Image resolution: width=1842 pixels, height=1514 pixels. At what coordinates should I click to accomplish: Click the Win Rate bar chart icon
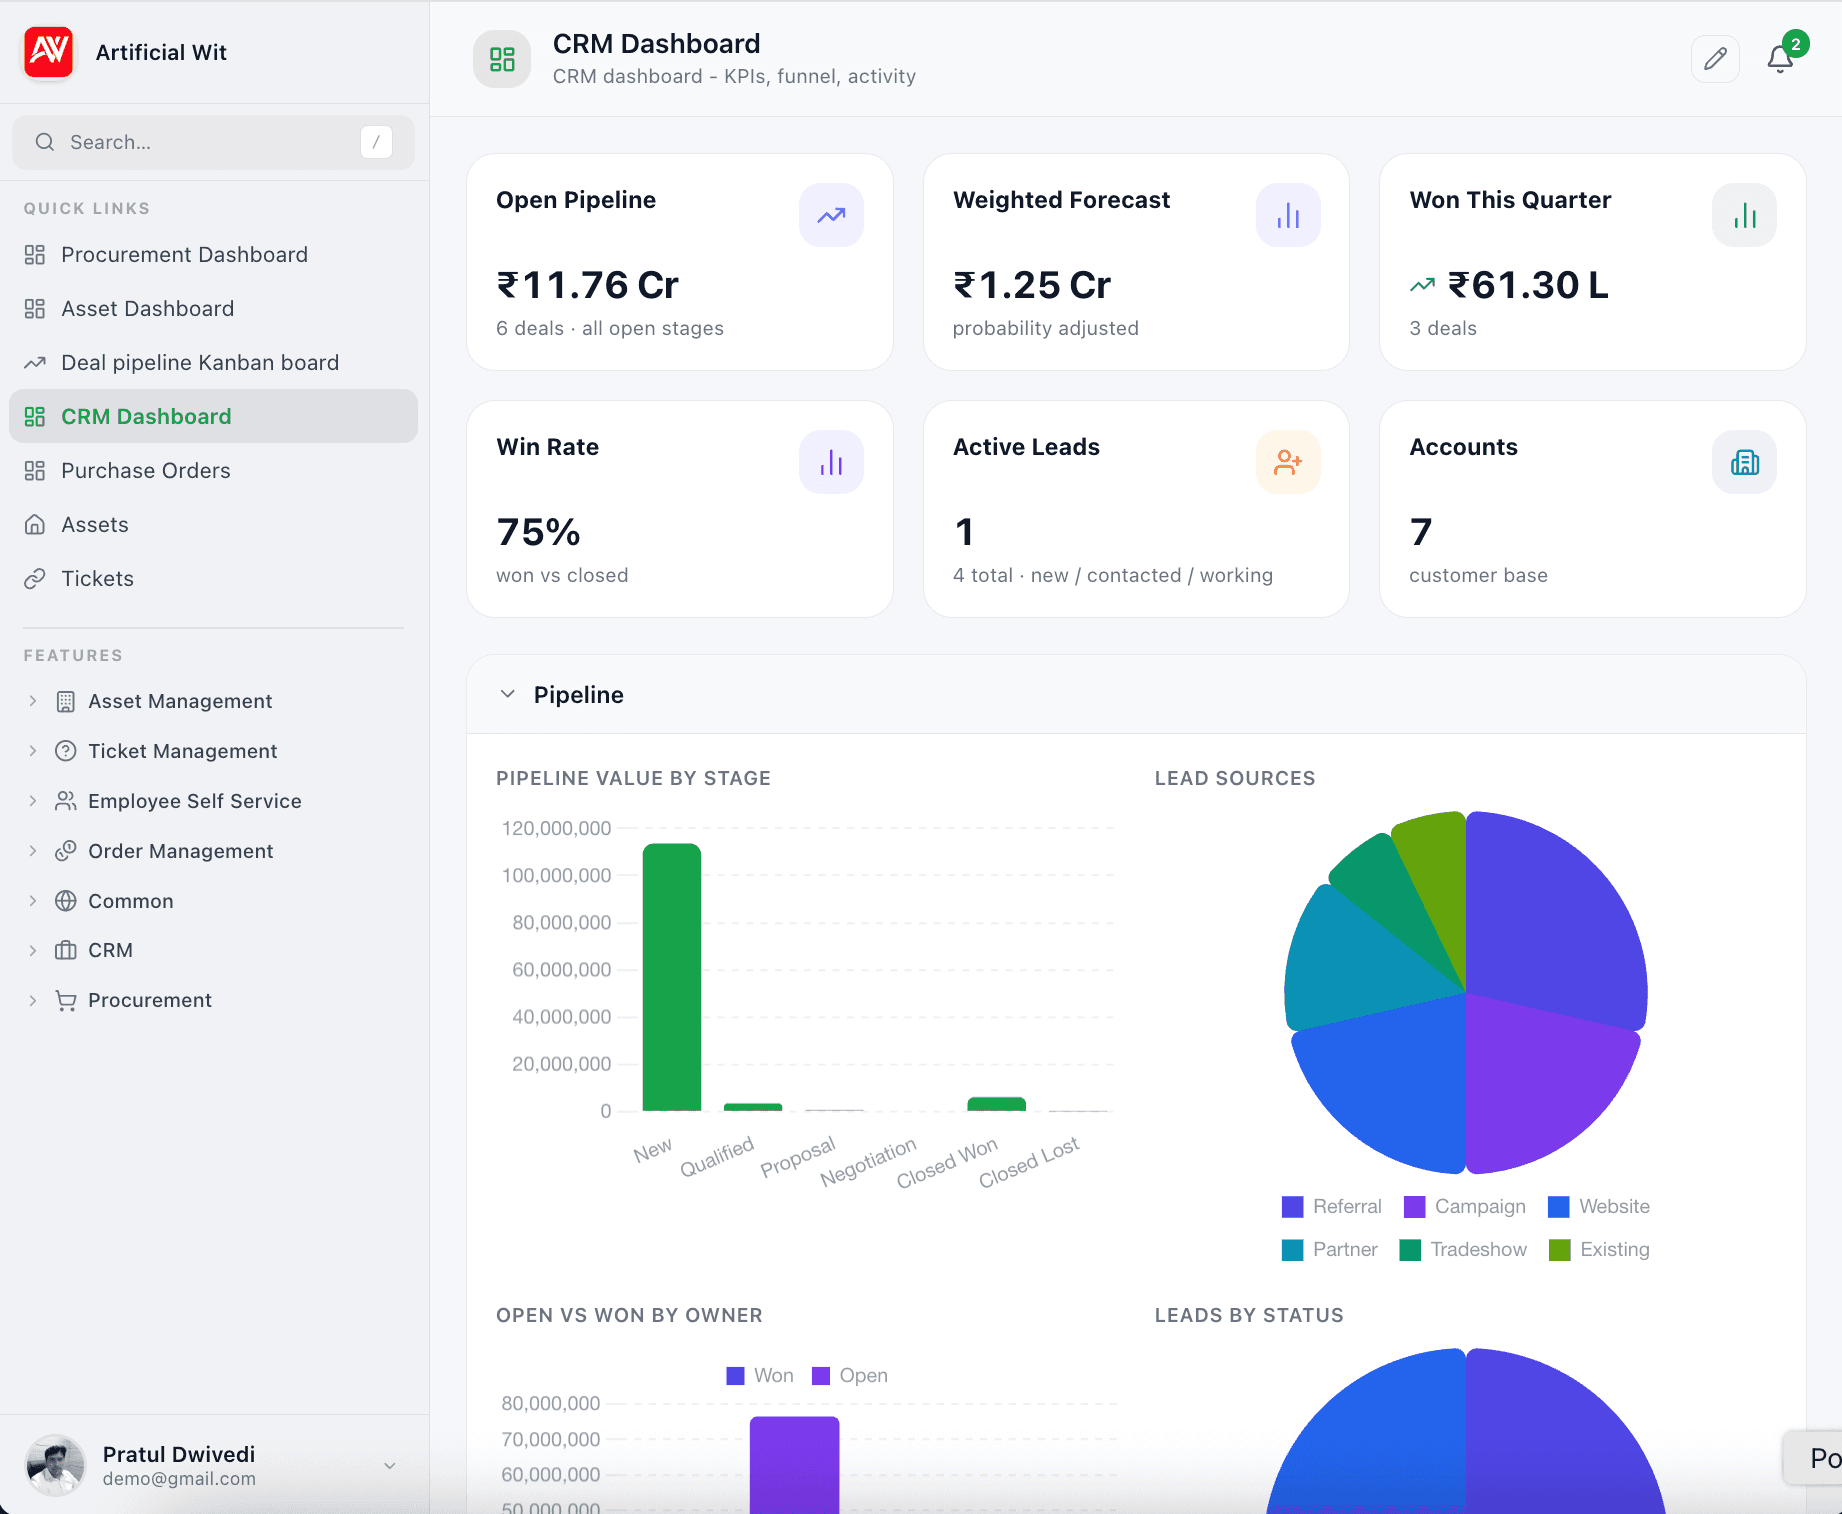[x=831, y=462]
